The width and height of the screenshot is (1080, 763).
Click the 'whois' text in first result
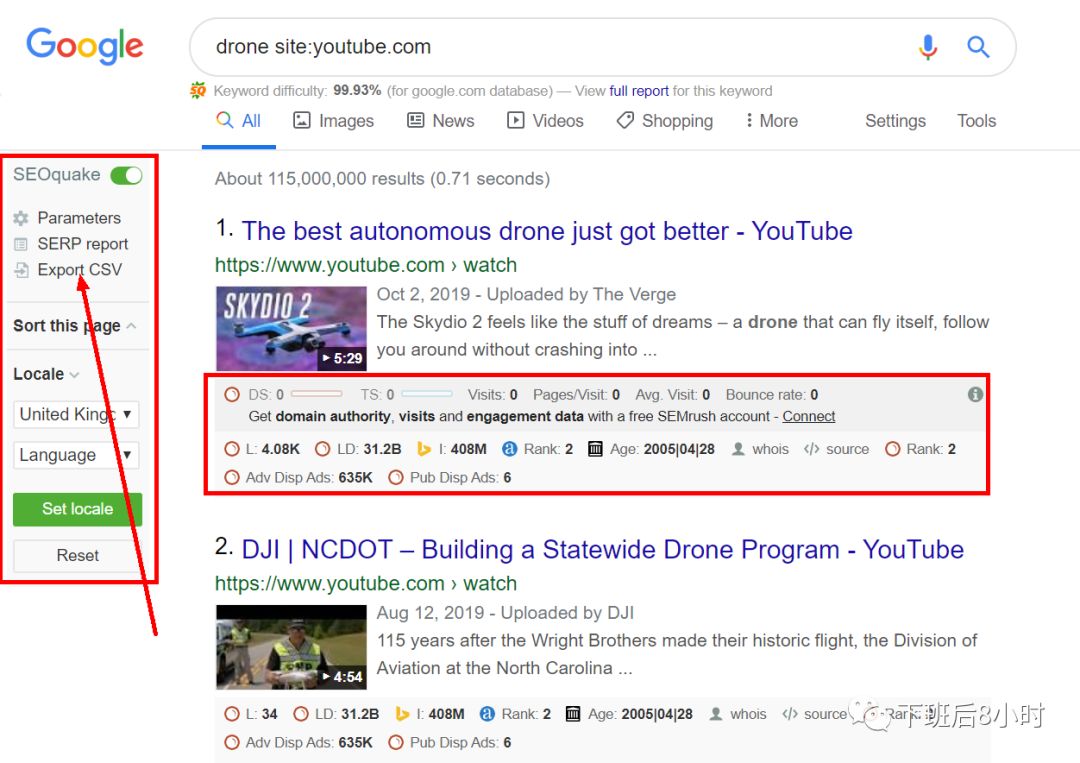[770, 449]
